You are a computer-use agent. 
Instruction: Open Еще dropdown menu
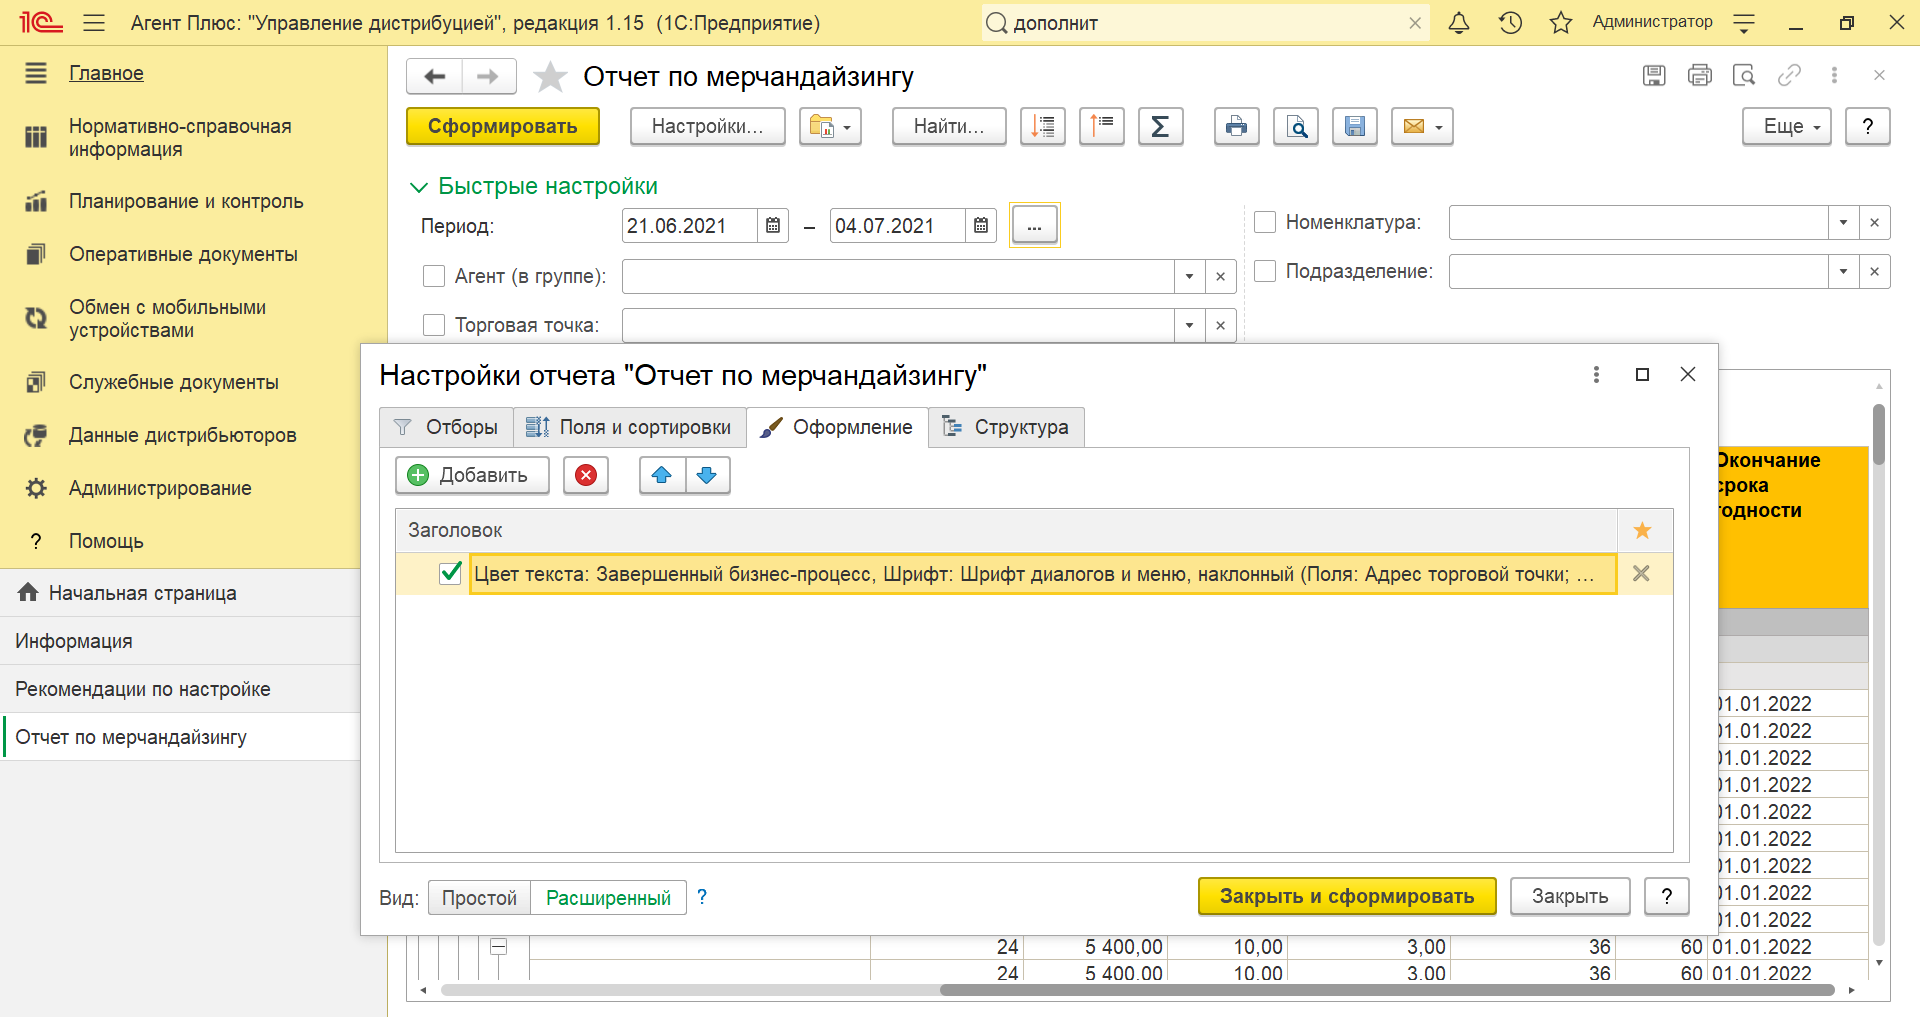pyautogui.click(x=1787, y=126)
